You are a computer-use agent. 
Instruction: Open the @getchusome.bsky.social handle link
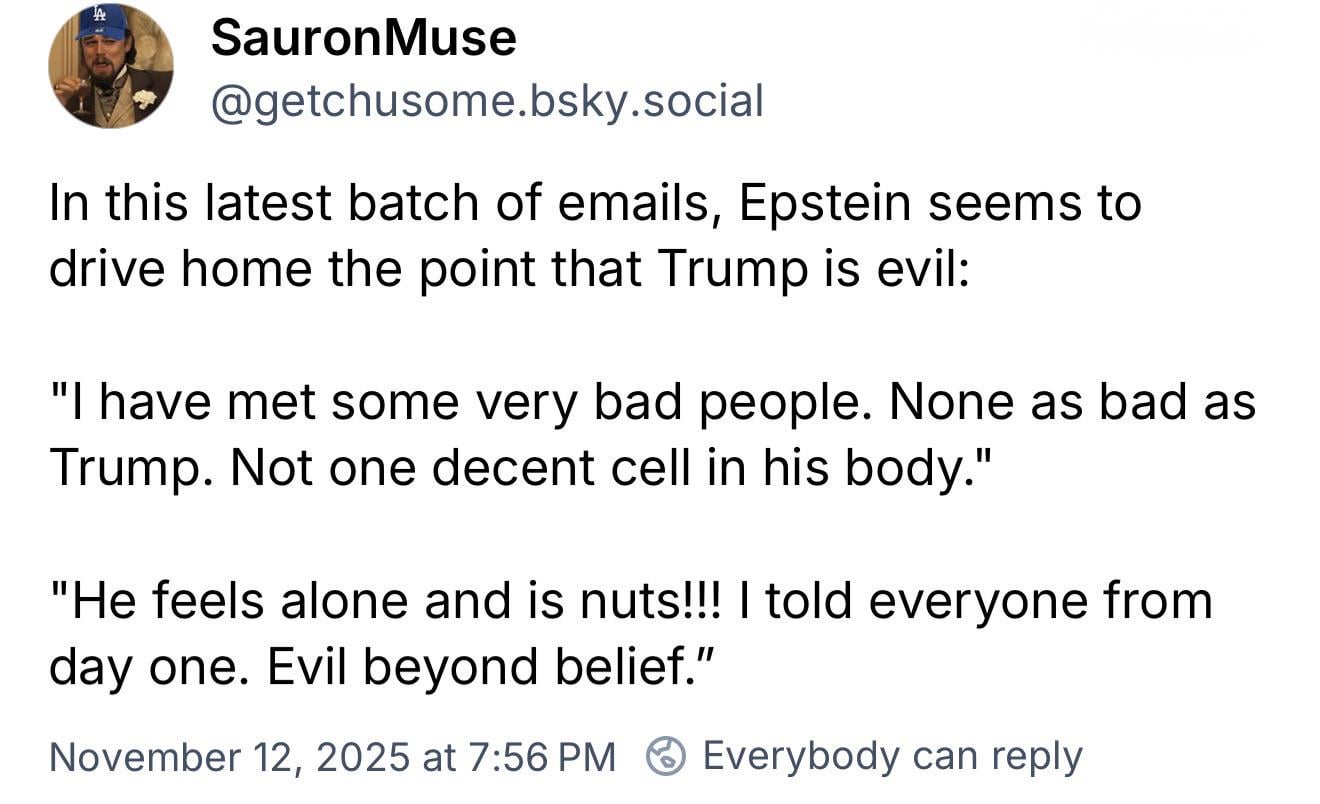point(486,101)
